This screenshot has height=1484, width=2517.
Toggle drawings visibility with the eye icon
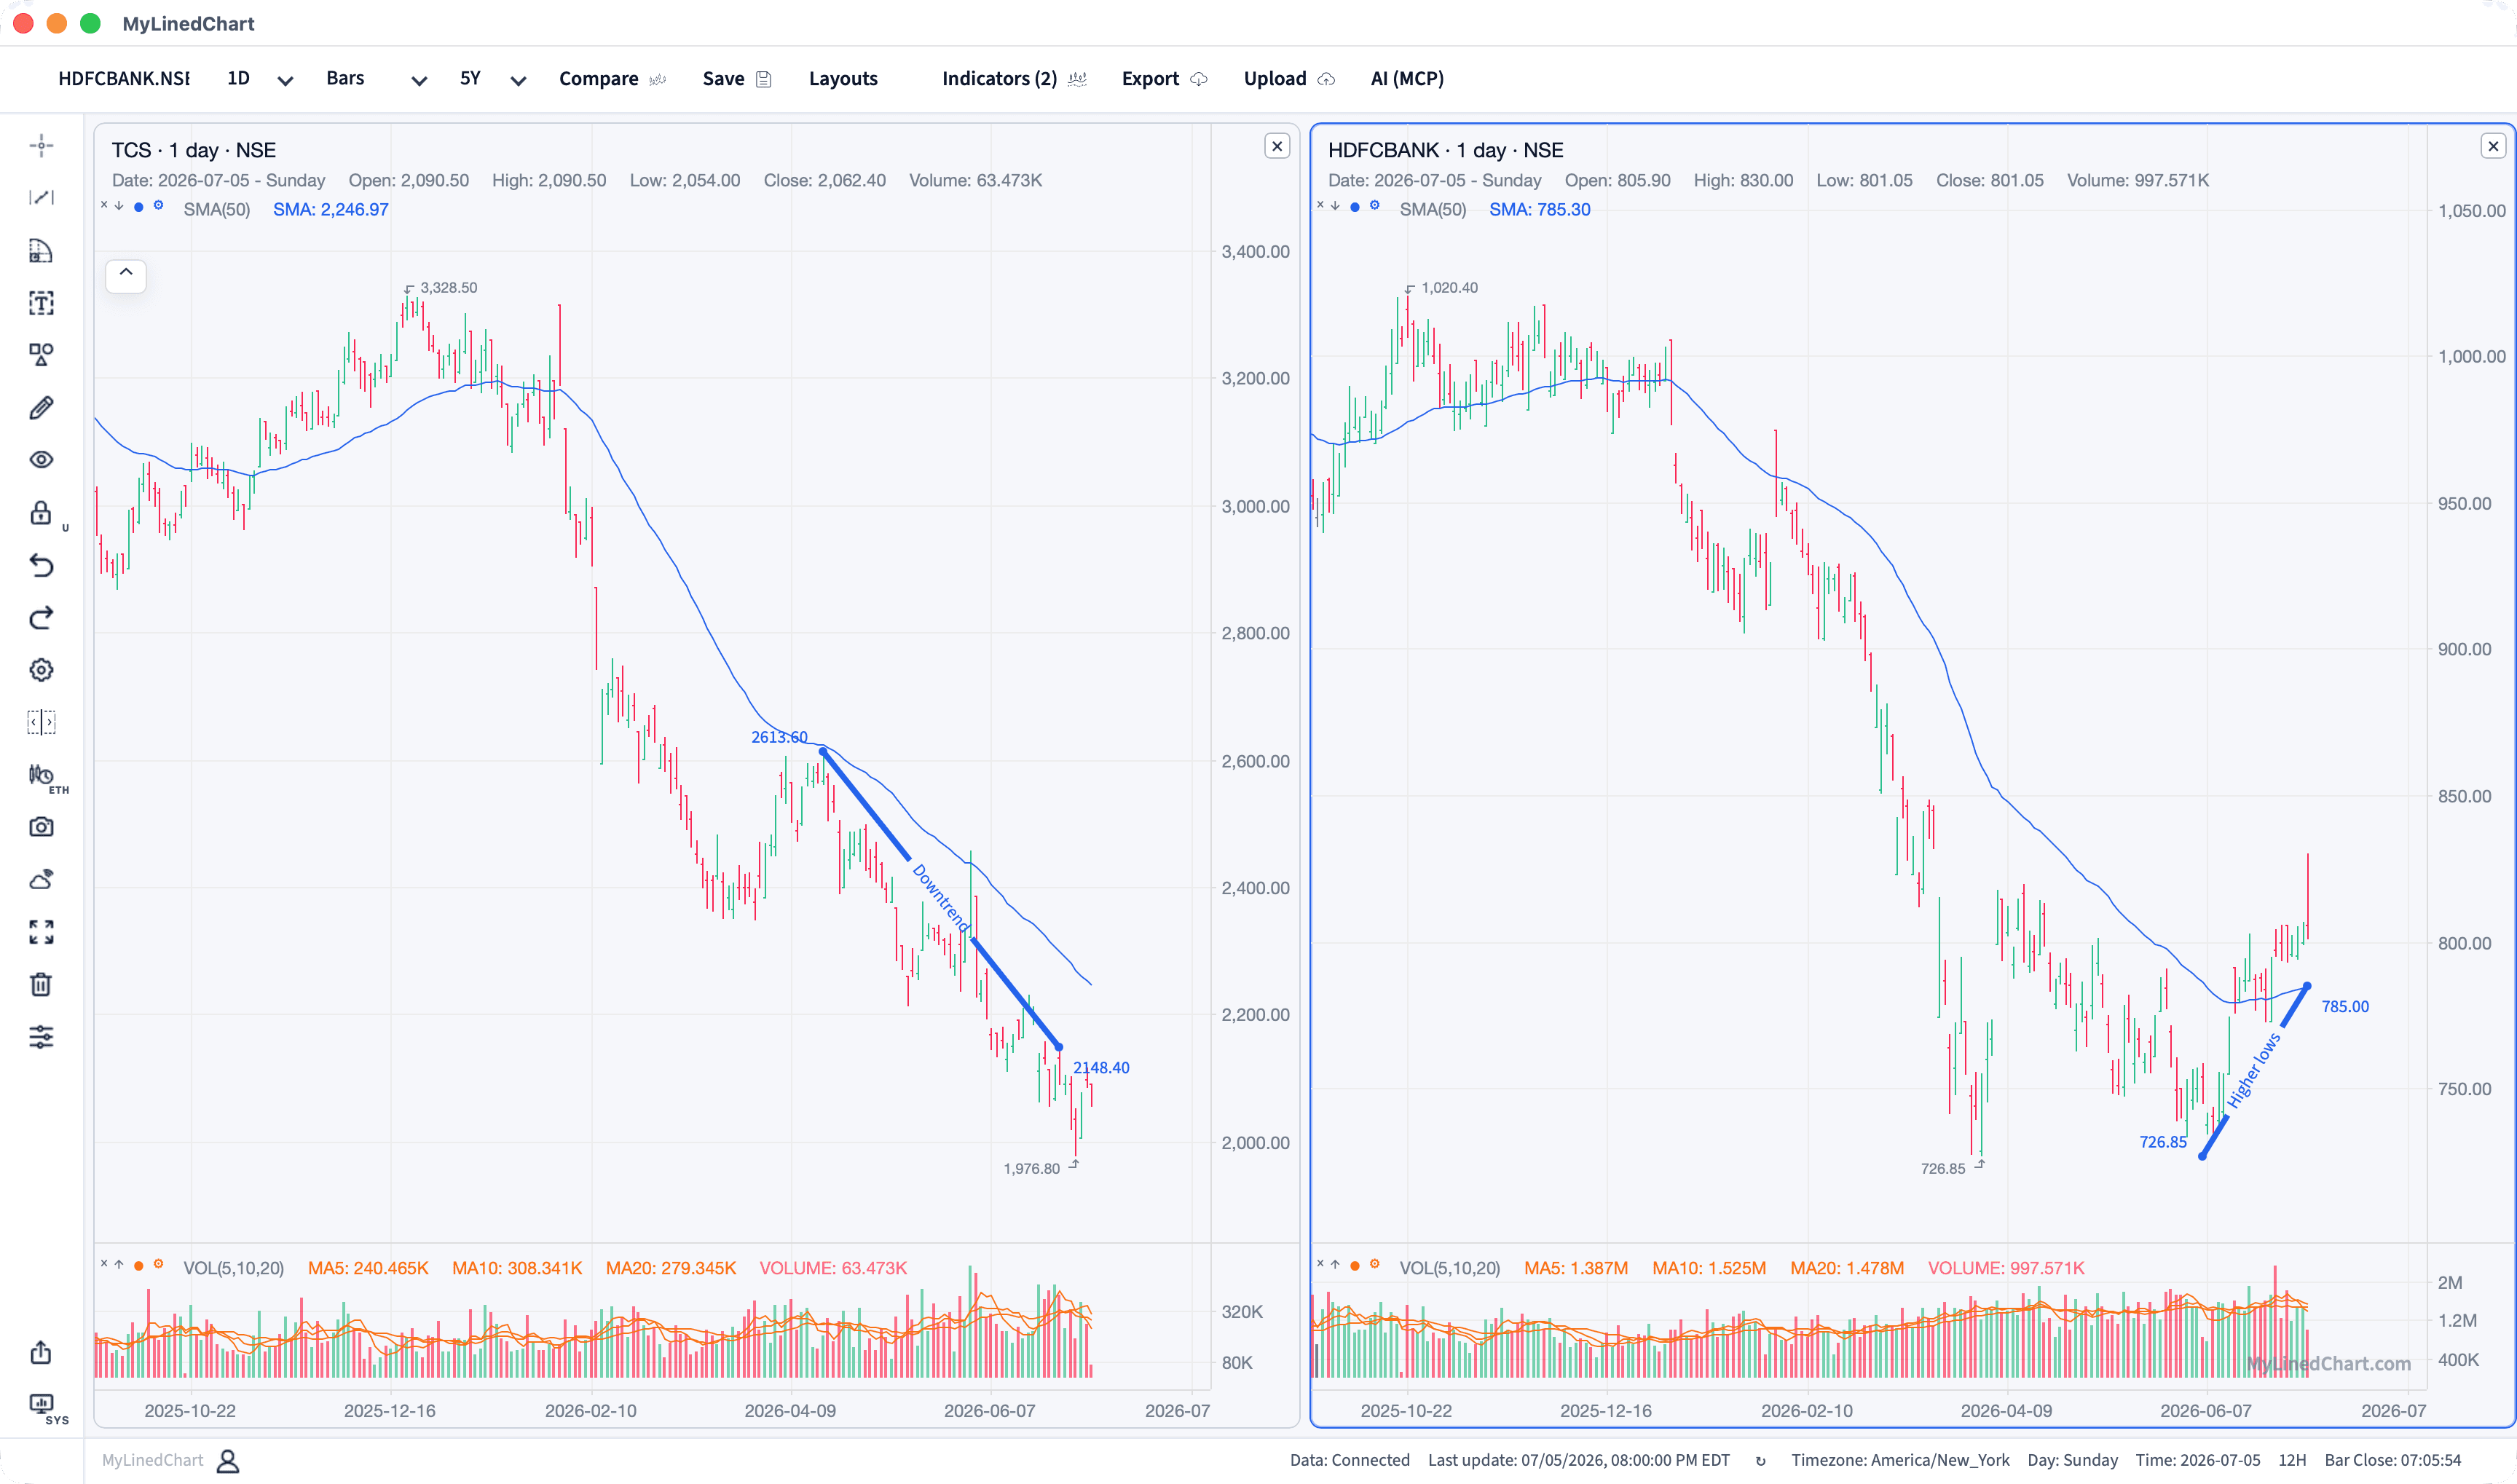(41, 460)
